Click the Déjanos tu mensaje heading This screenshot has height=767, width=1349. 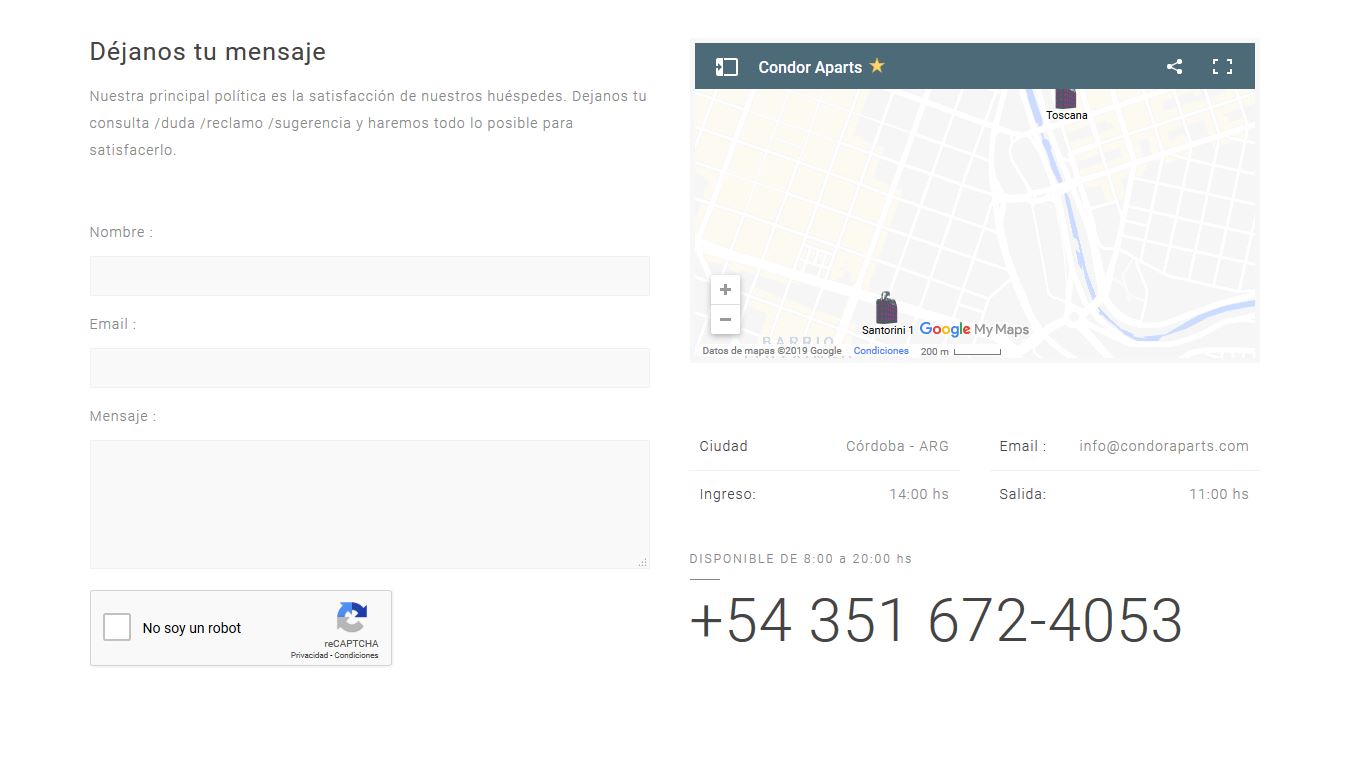coord(208,52)
